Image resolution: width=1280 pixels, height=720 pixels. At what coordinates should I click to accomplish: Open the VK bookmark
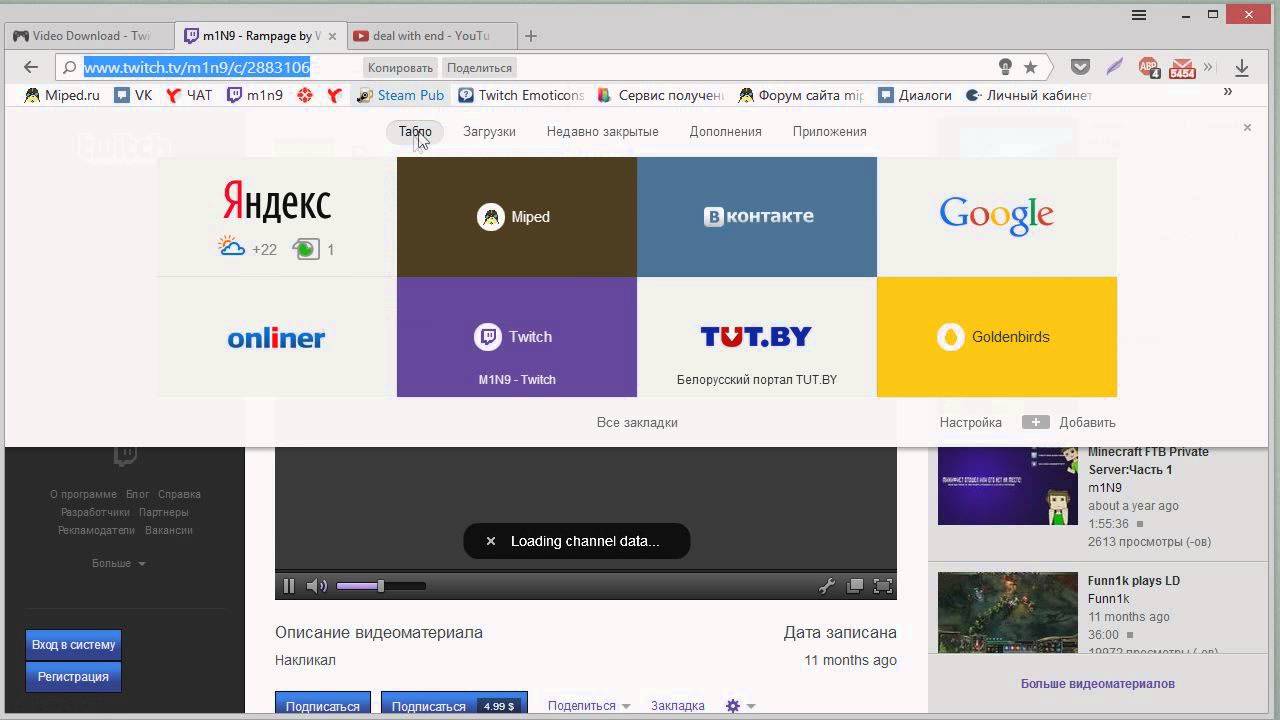click(x=133, y=95)
